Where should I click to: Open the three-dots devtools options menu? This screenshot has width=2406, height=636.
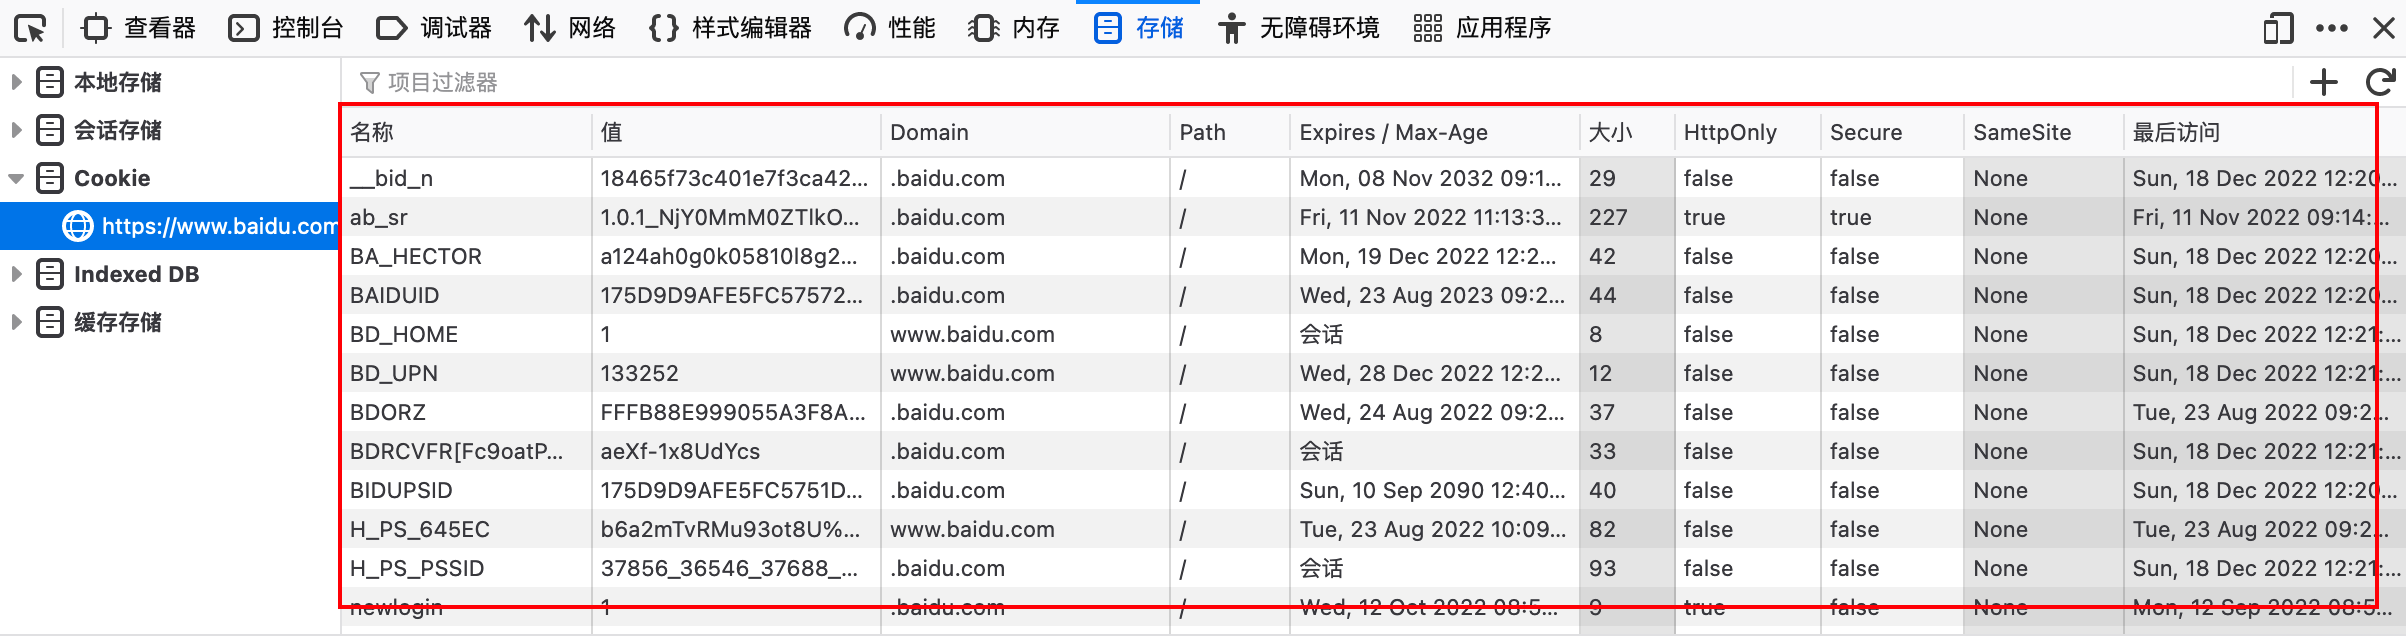[2331, 28]
